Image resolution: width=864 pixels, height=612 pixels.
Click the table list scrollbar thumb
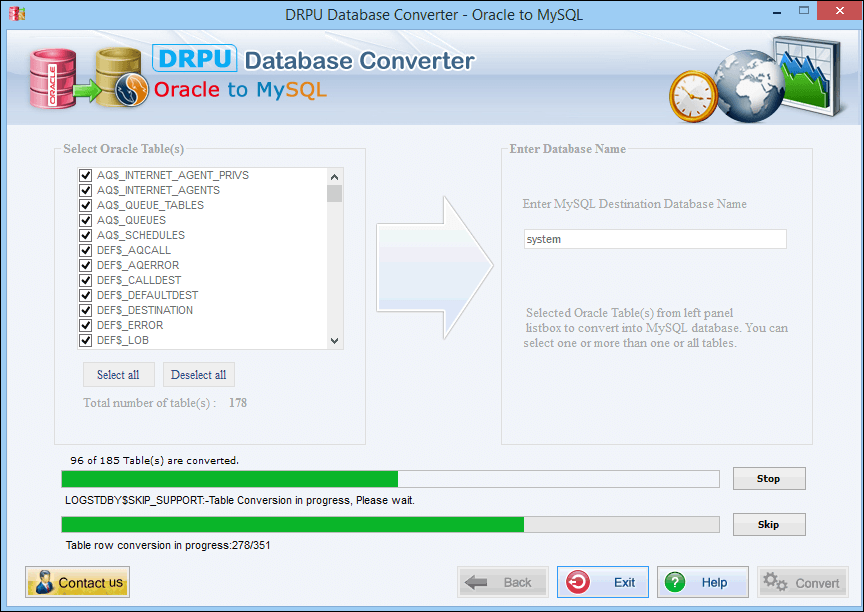[x=334, y=194]
